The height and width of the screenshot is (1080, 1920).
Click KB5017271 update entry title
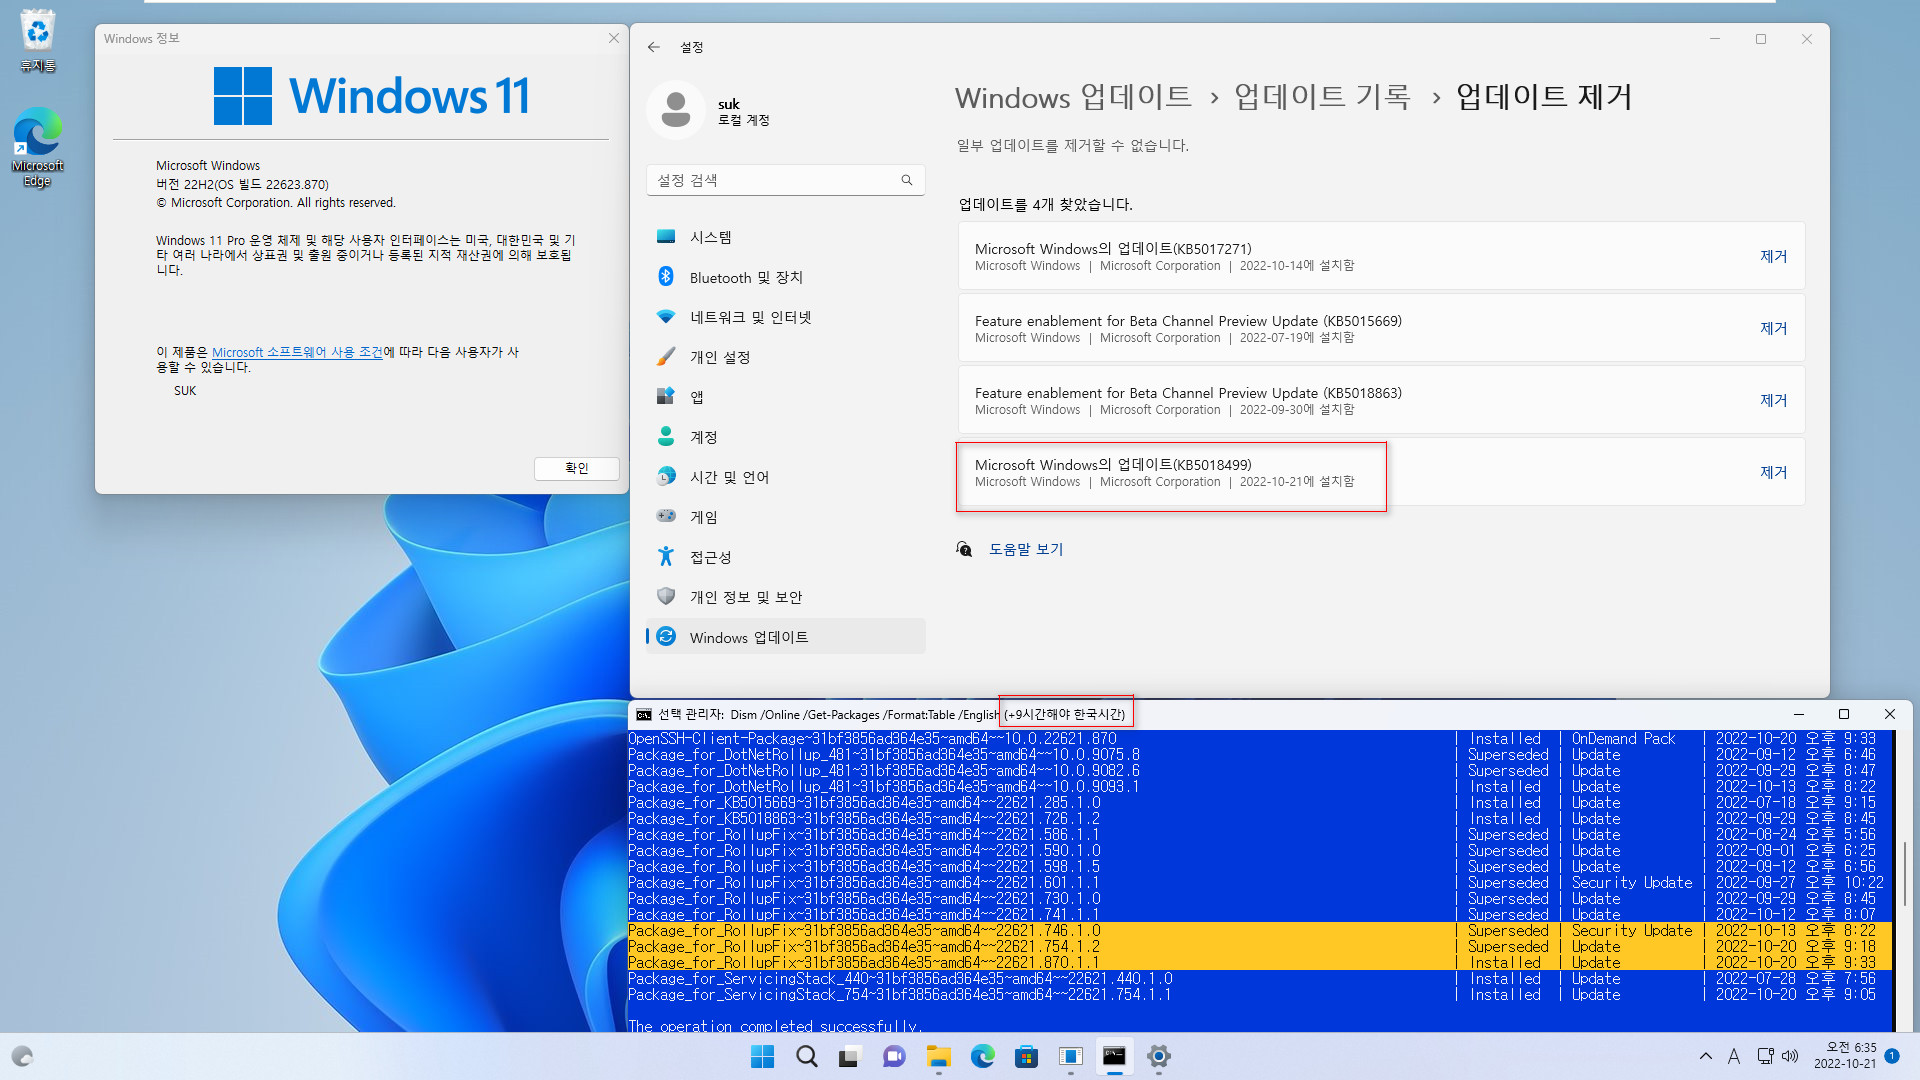tap(1113, 249)
